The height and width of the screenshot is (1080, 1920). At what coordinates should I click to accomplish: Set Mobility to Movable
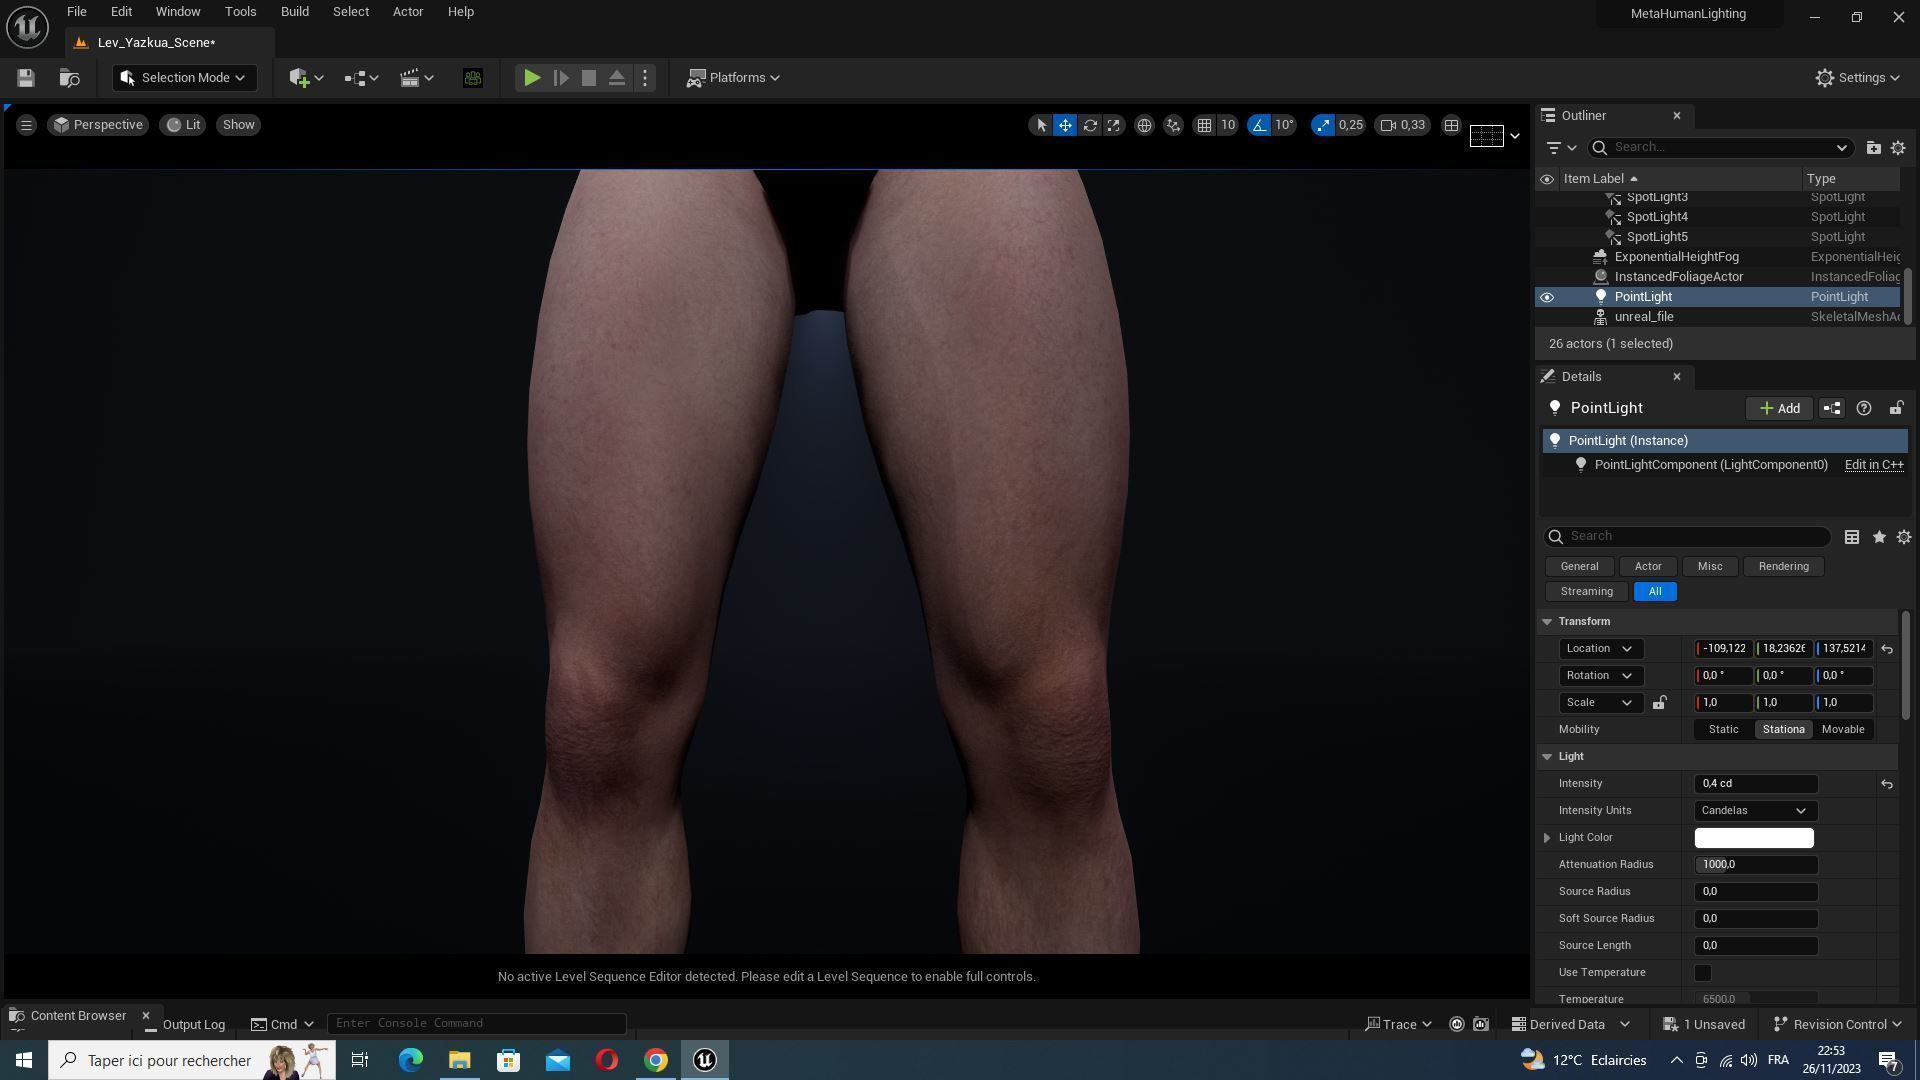tap(1842, 730)
